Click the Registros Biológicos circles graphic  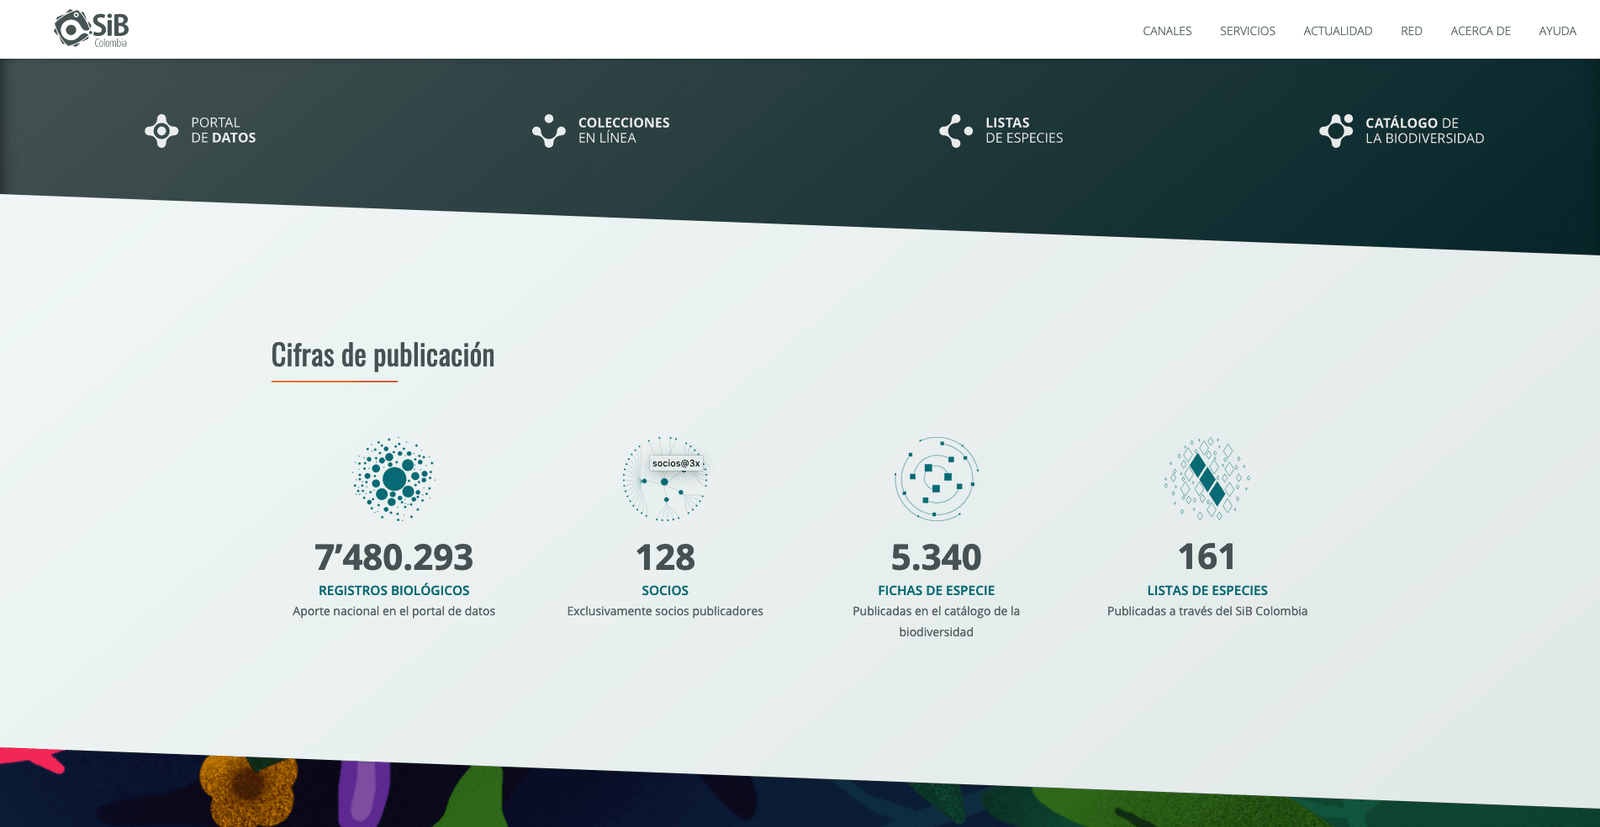(394, 479)
